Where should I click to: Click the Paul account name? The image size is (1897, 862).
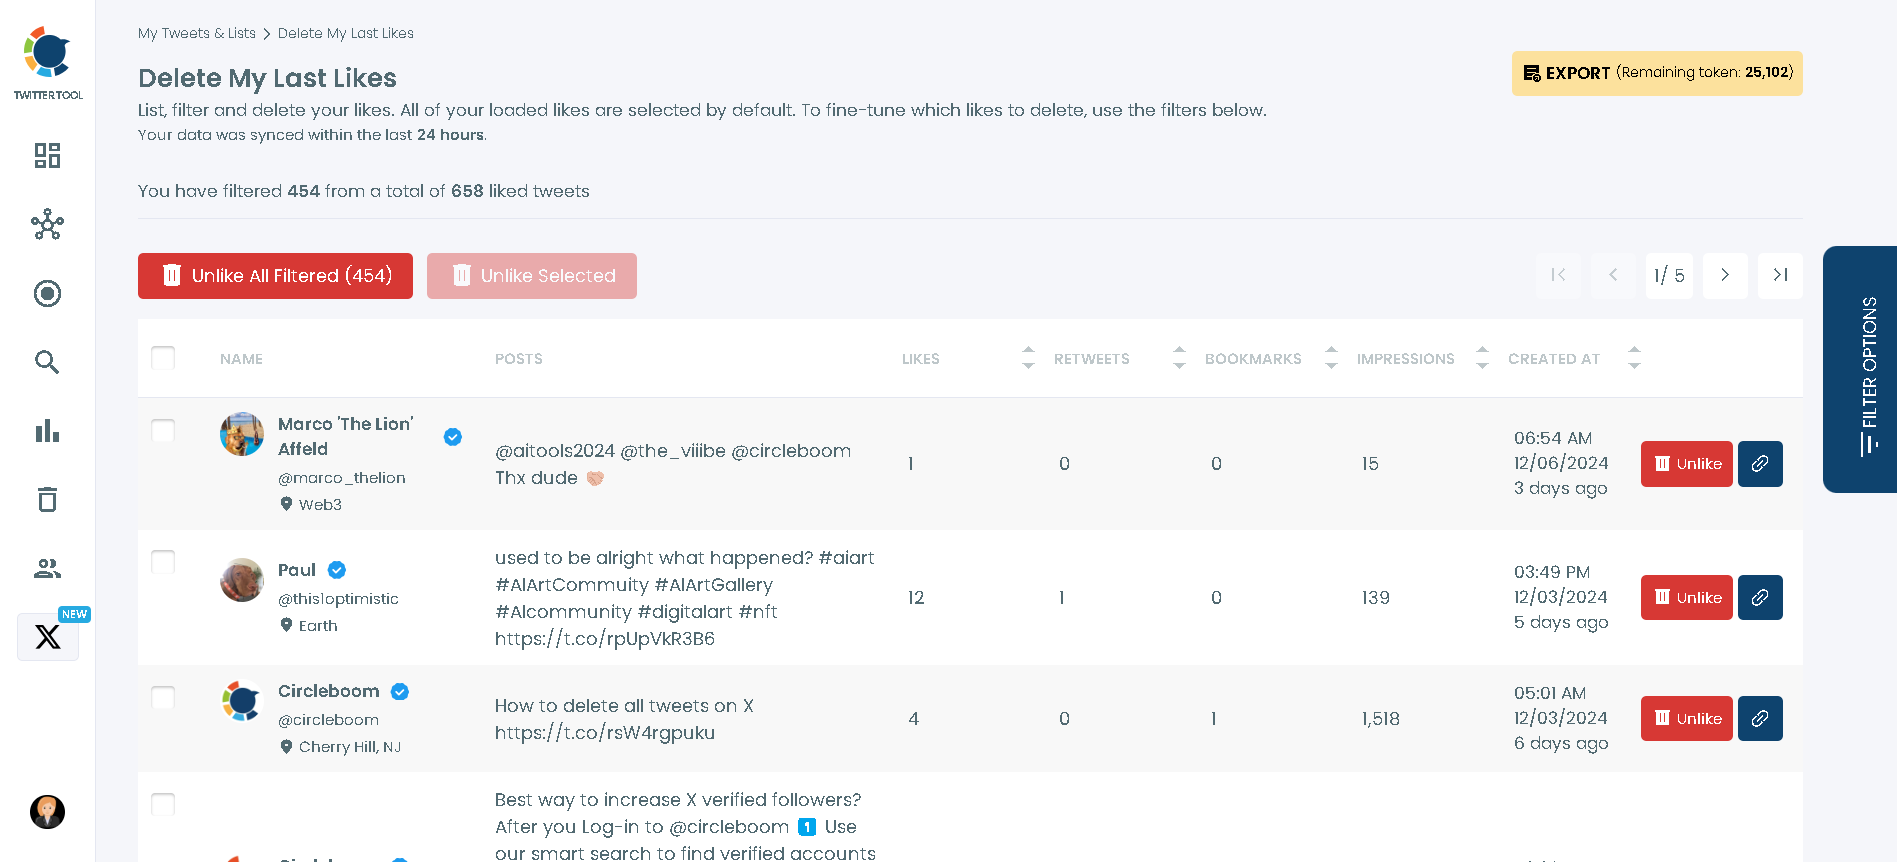point(297,570)
